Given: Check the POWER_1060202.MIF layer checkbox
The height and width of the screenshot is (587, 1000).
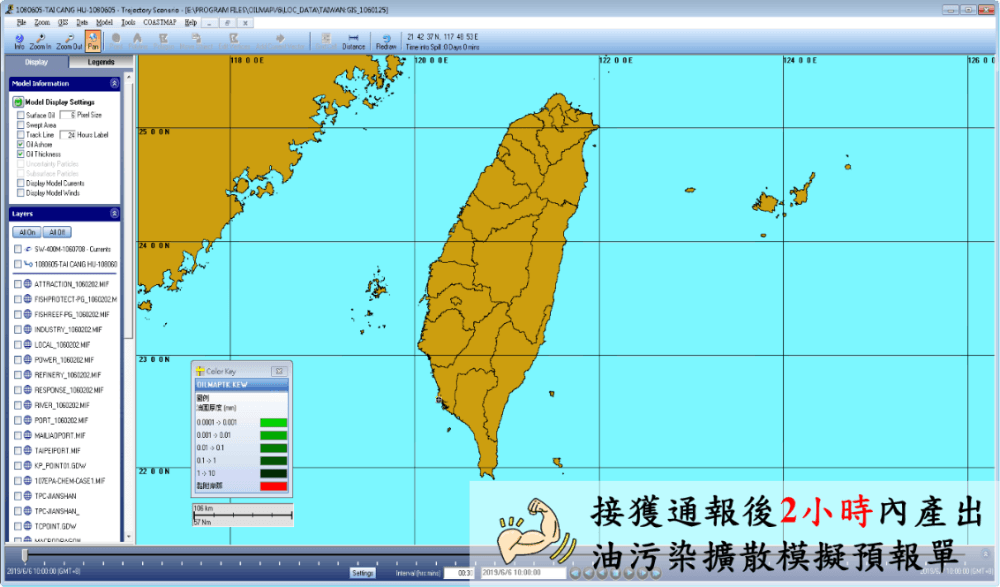Looking at the screenshot, I should 18,360.
